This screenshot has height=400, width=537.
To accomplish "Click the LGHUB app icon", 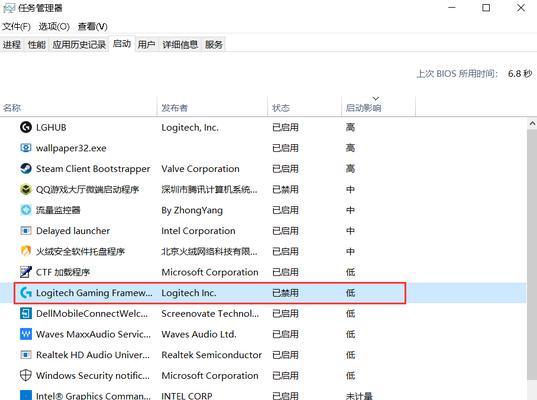I will (26, 127).
